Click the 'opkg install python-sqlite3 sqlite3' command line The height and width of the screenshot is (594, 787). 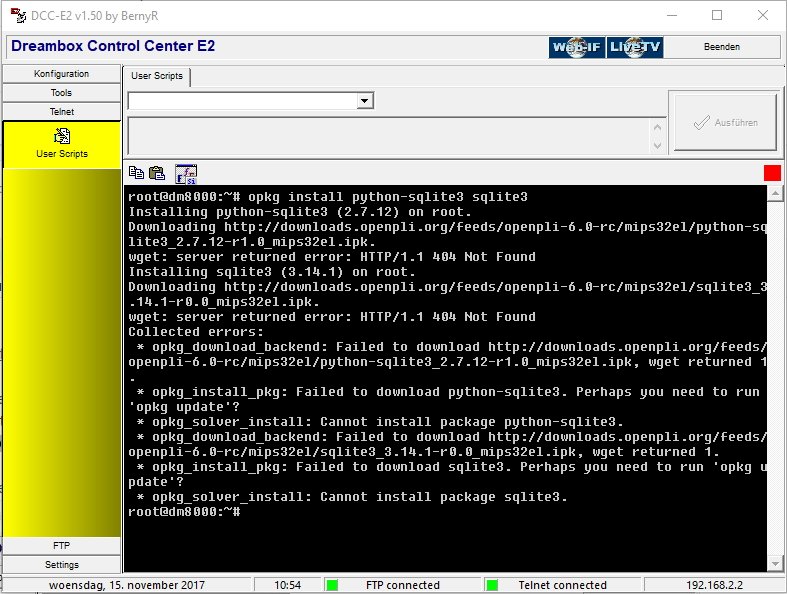(388, 197)
